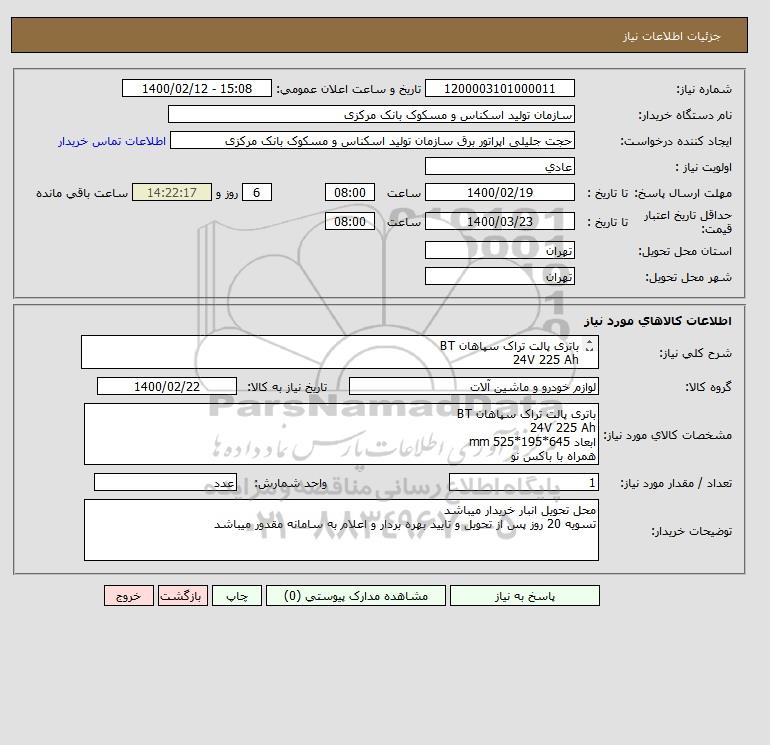The height and width of the screenshot is (745, 770).
Task: Click the general need description text box
Action: 340,352
